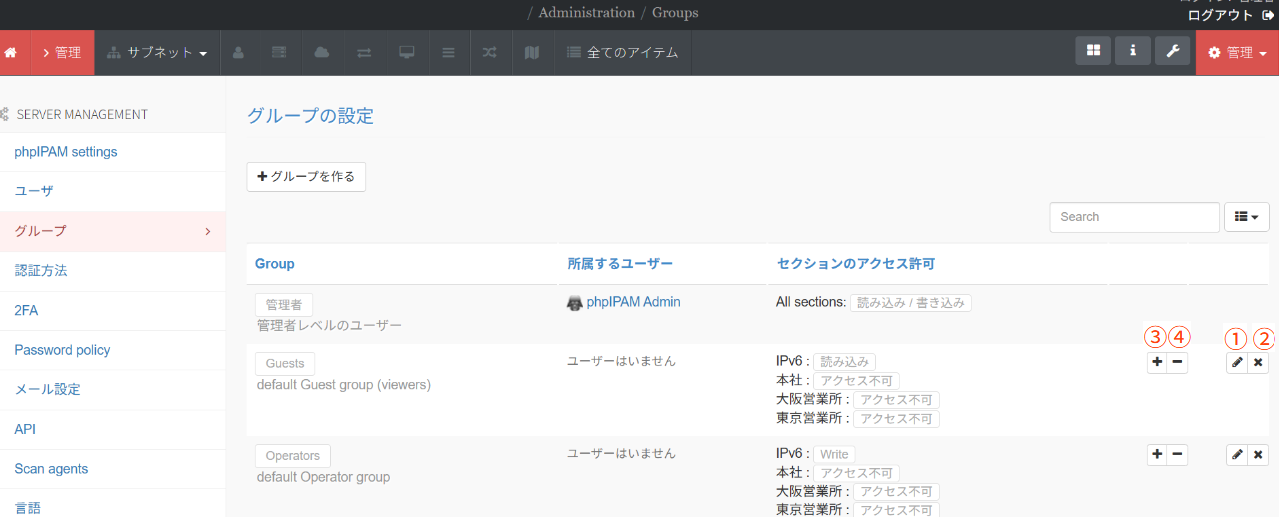Focus the Search input field
Viewport: 1279px width, 517px height.
(1135, 217)
